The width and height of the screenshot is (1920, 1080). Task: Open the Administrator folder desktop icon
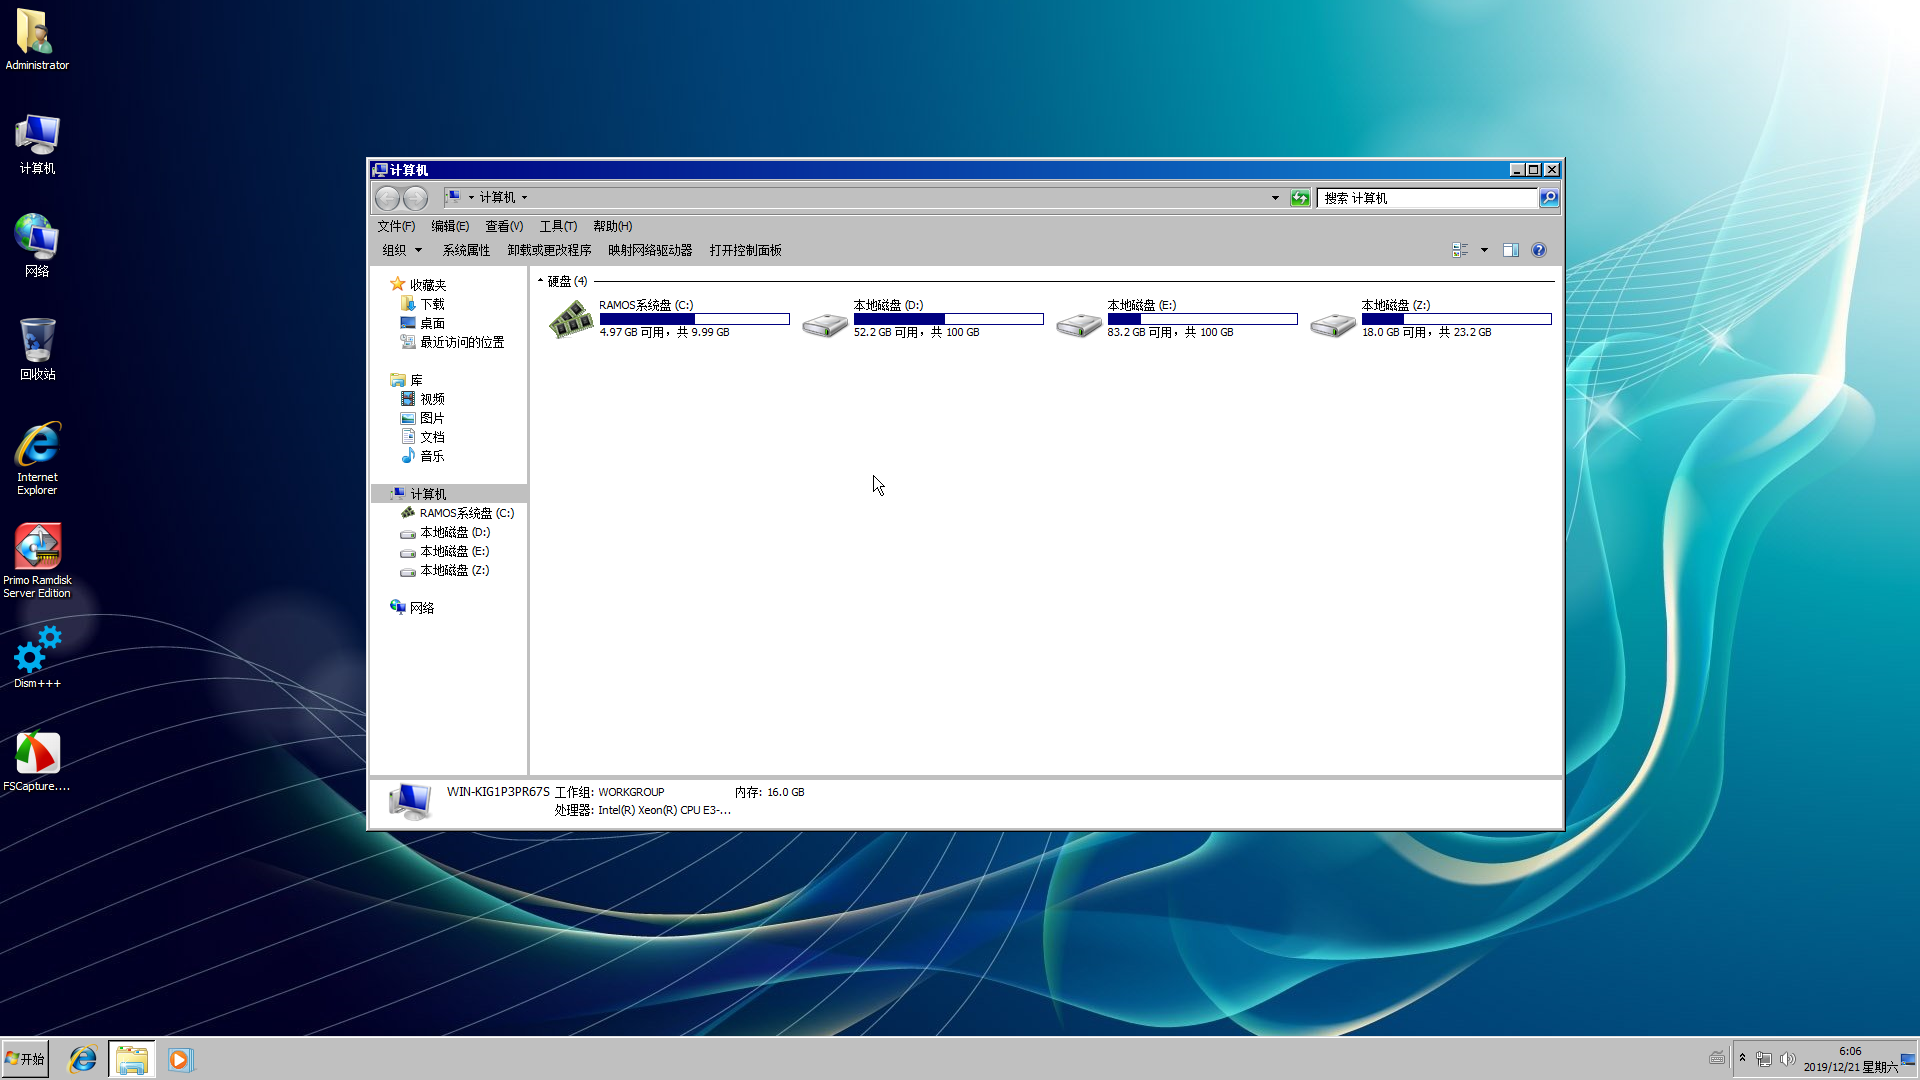37,40
